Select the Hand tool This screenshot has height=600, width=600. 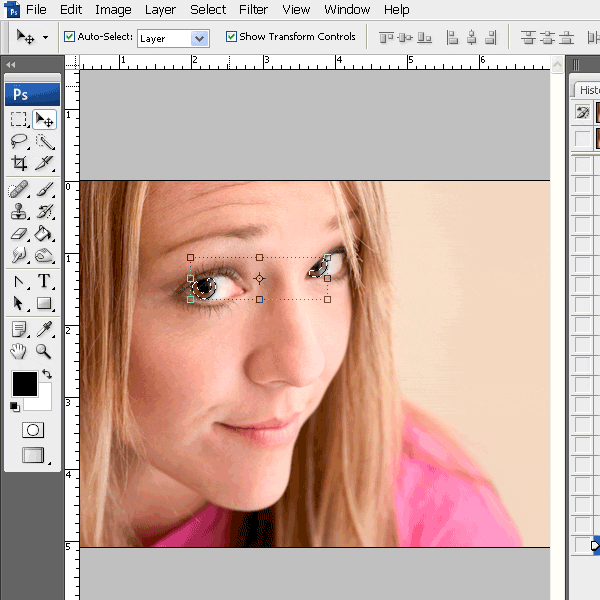[18, 351]
